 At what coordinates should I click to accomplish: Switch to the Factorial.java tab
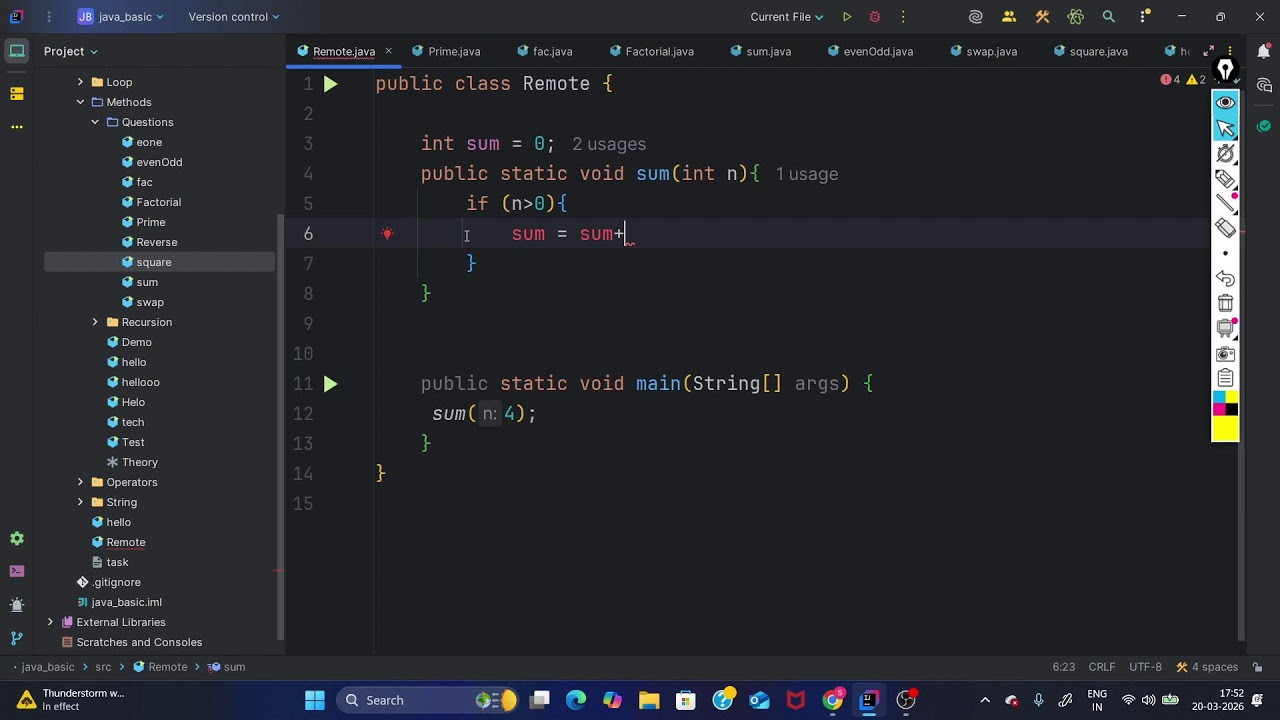point(651,51)
